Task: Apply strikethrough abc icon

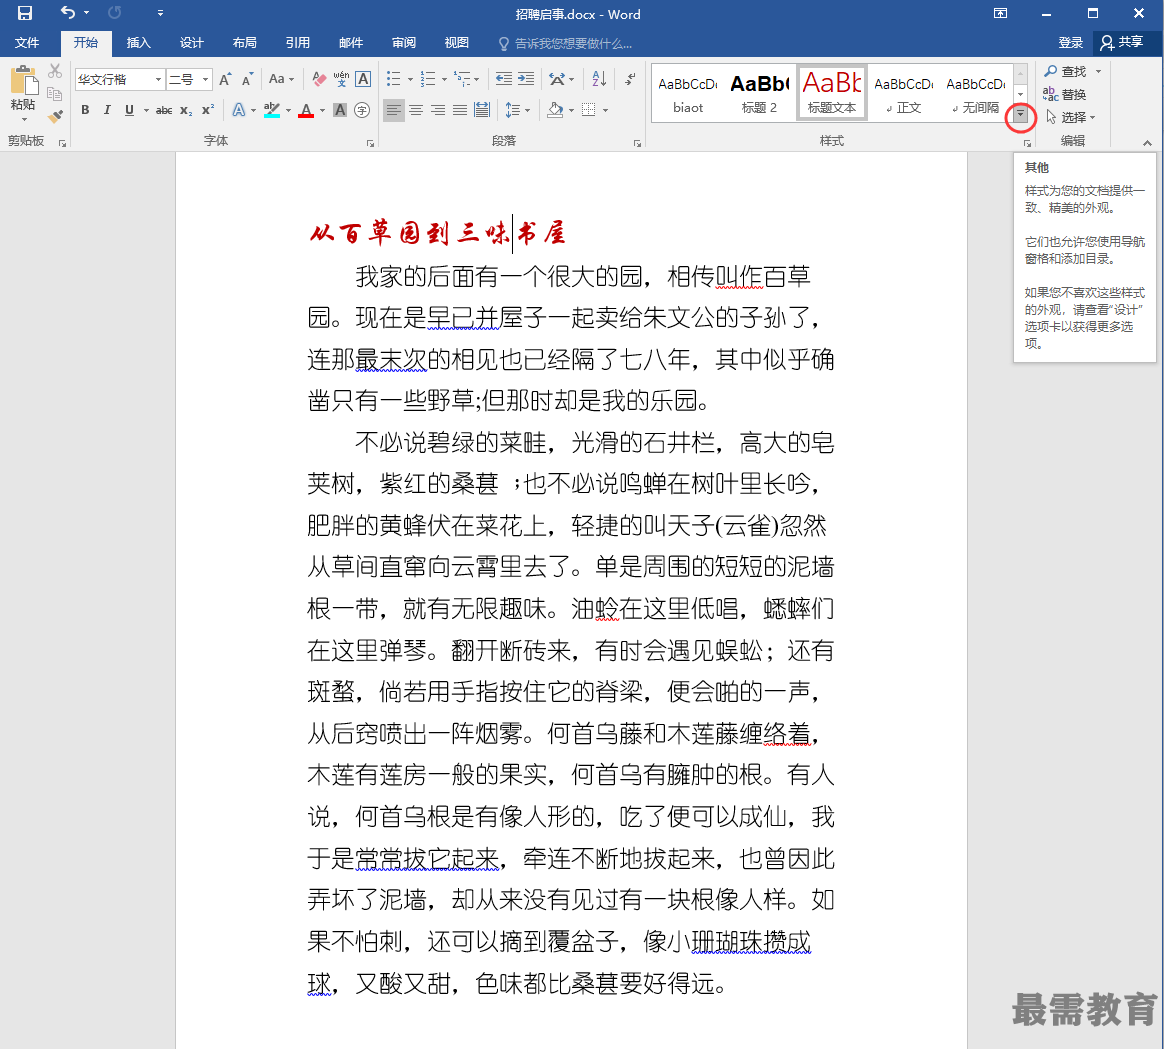Action: click(x=163, y=110)
